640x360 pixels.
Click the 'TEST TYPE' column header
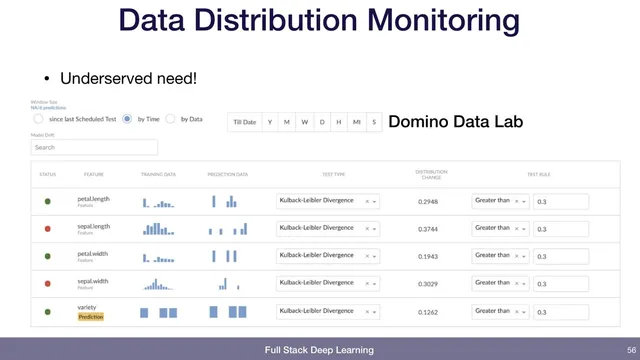[x=333, y=174]
